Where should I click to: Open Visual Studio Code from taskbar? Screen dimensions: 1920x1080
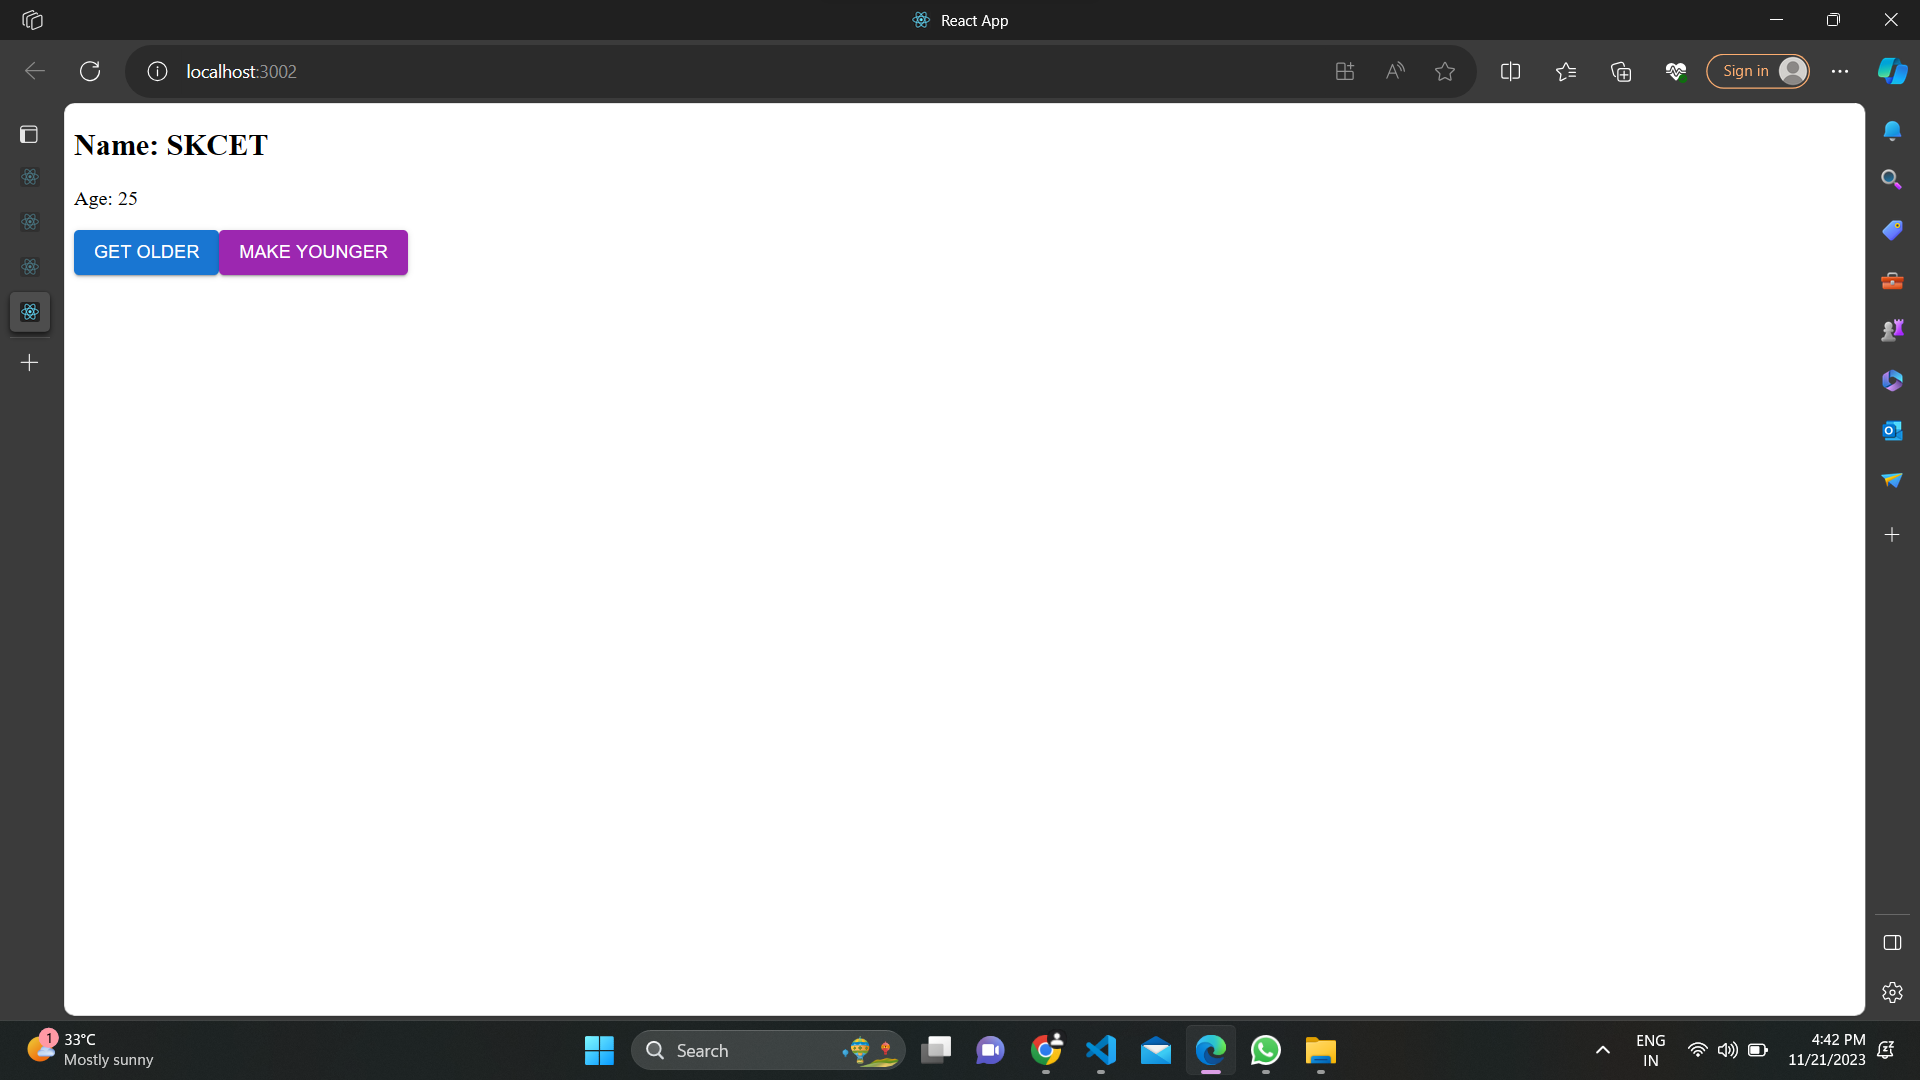pyautogui.click(x=1101, y=1050)
